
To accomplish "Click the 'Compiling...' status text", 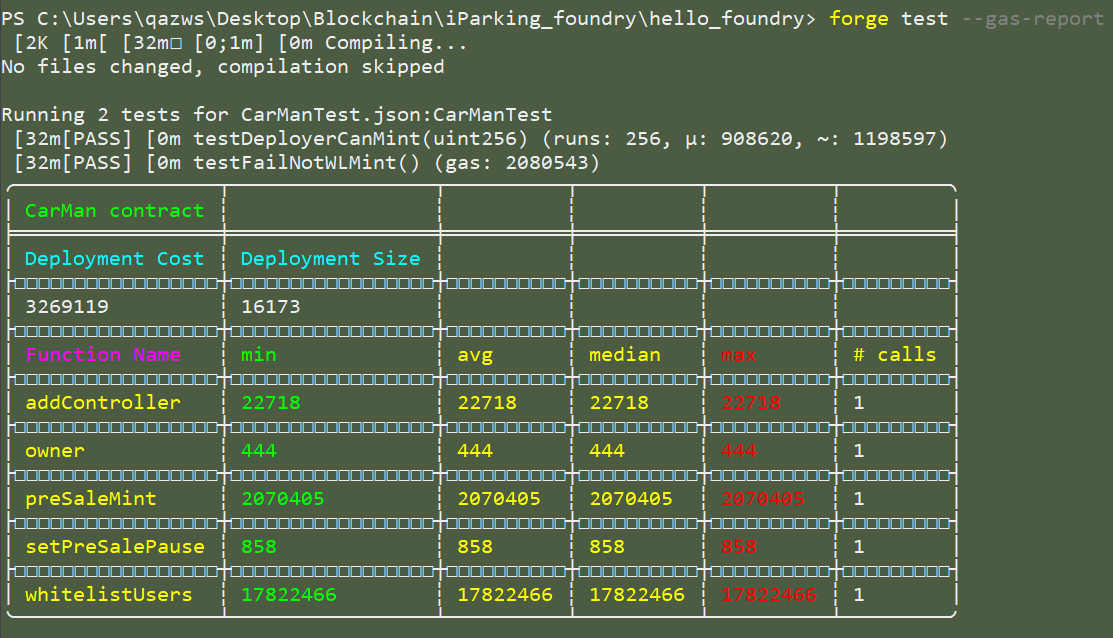I will pyautogui.click(x=396, y=43).
